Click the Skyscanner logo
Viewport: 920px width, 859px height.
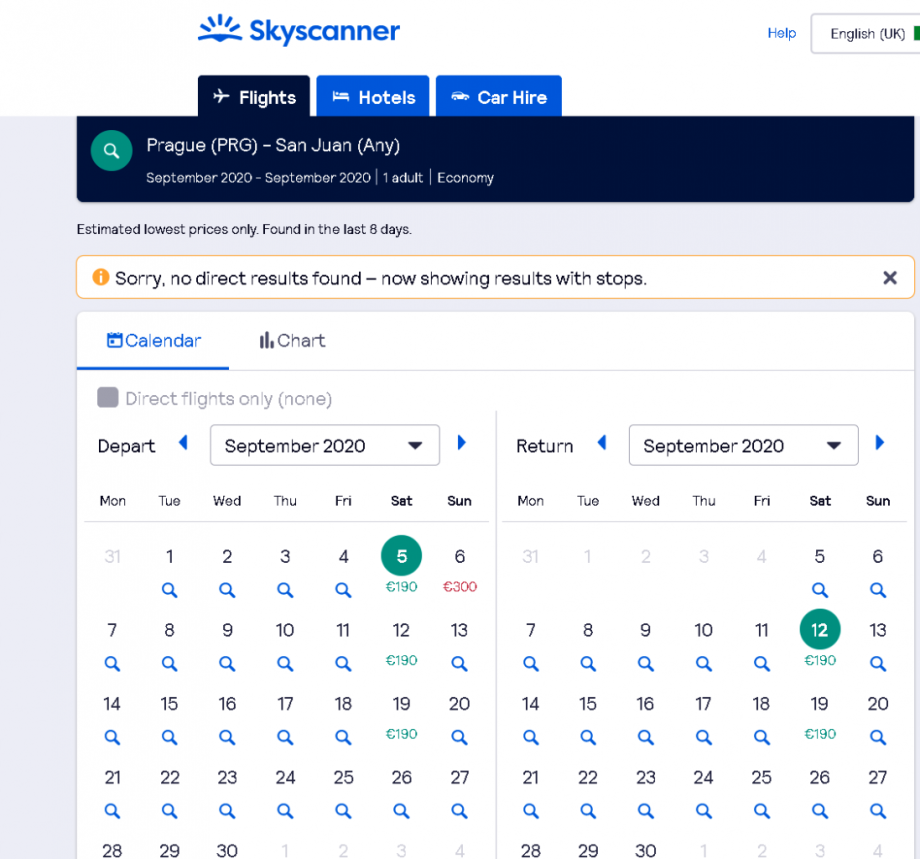pyautogui.click(x=299, y=30)
